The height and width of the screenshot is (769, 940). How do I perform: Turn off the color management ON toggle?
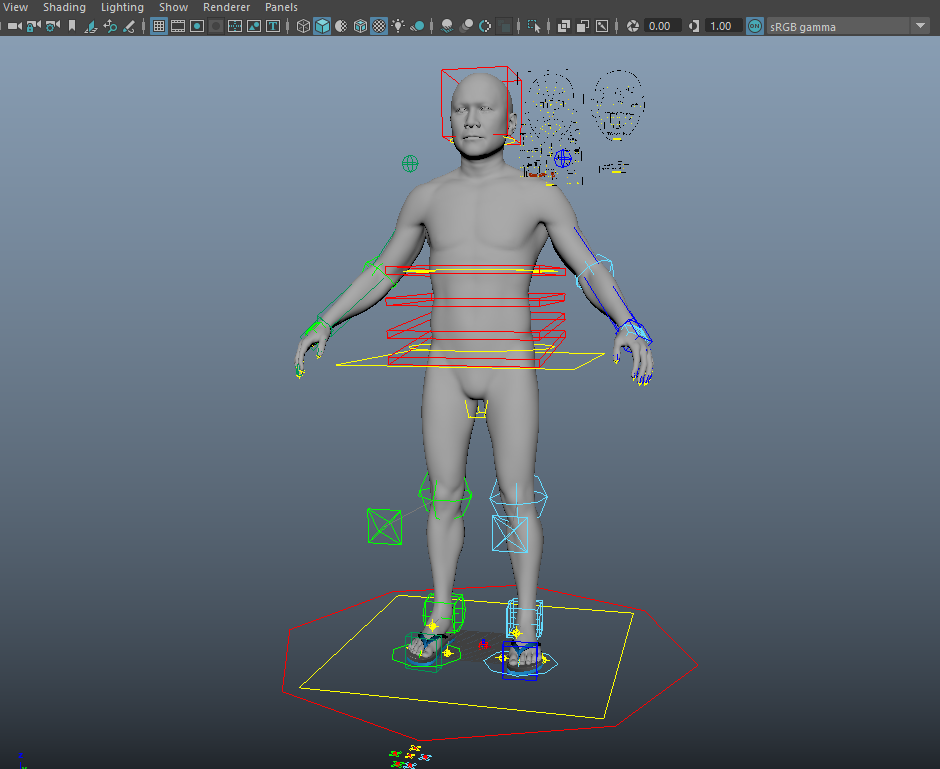point(754,26)
